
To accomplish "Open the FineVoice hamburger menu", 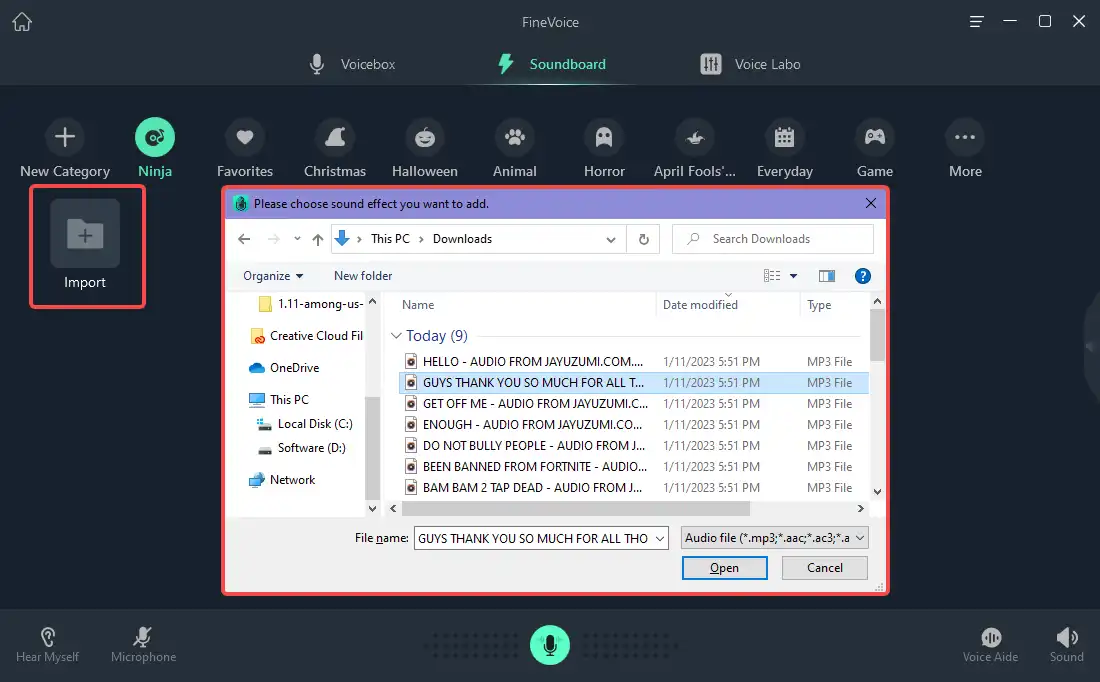I will [x=976, y=22].
